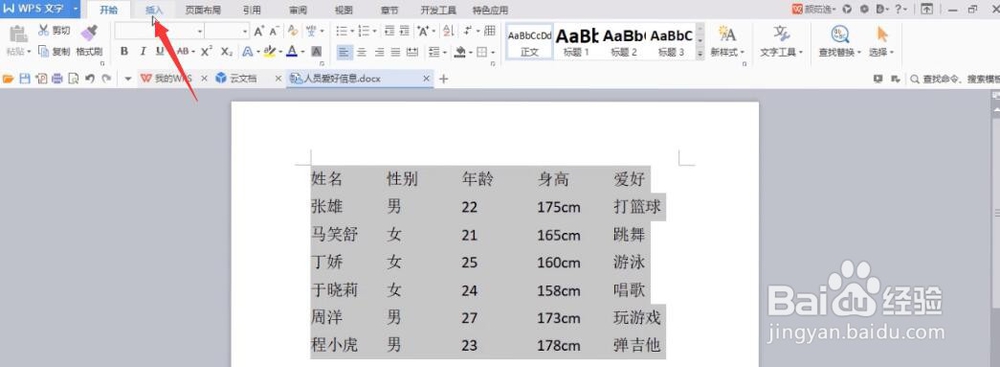Click the clear formatting eraser icon
Viewport: 1000px width, 367px height.
coord(293,31)
